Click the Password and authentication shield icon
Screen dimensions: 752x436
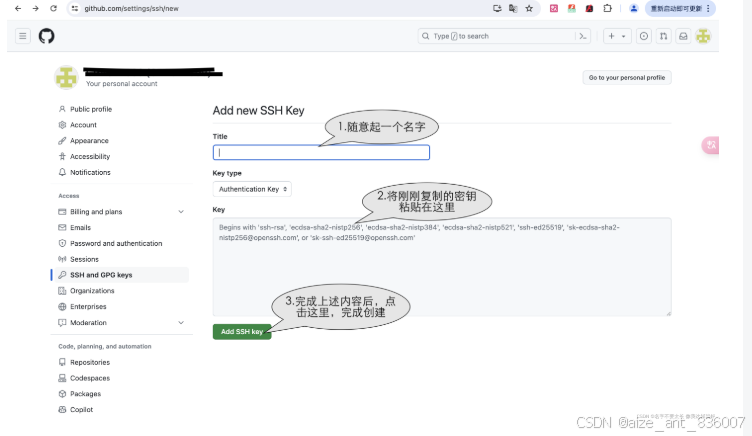62,243
